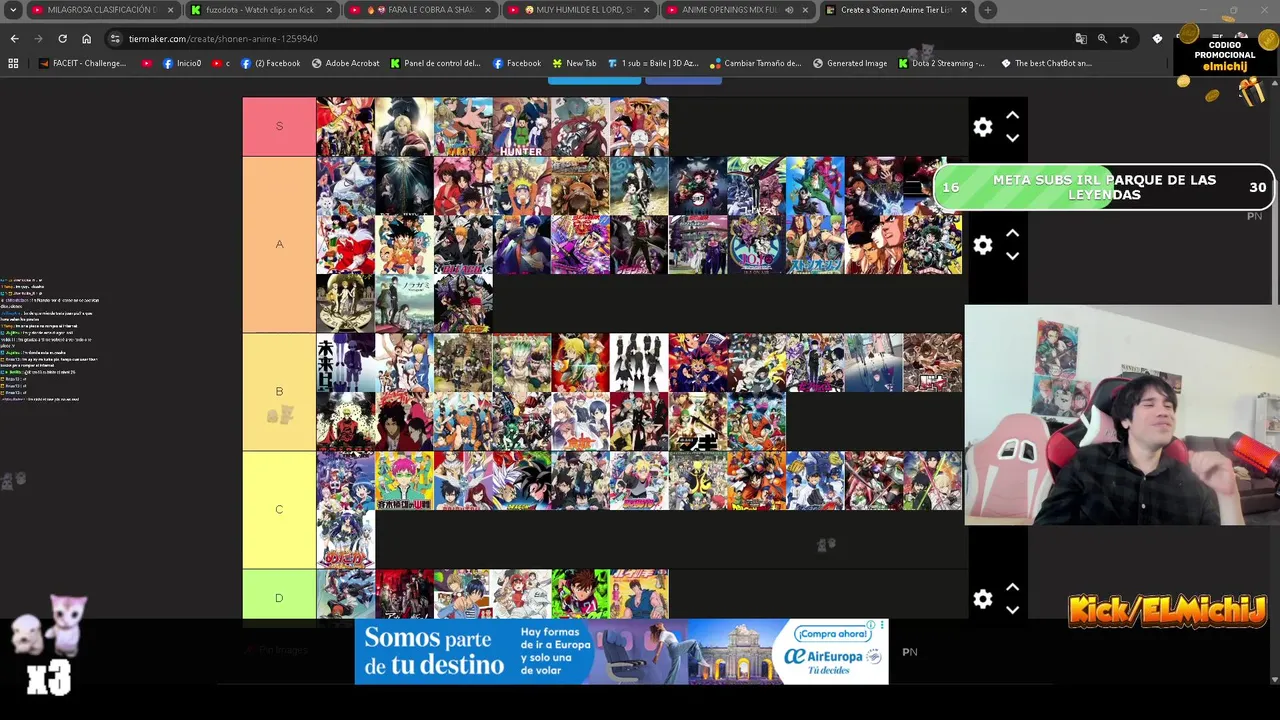Open the (2) Facebook bookmark
Screen dimensions: 1280x720
coord(271,63)
